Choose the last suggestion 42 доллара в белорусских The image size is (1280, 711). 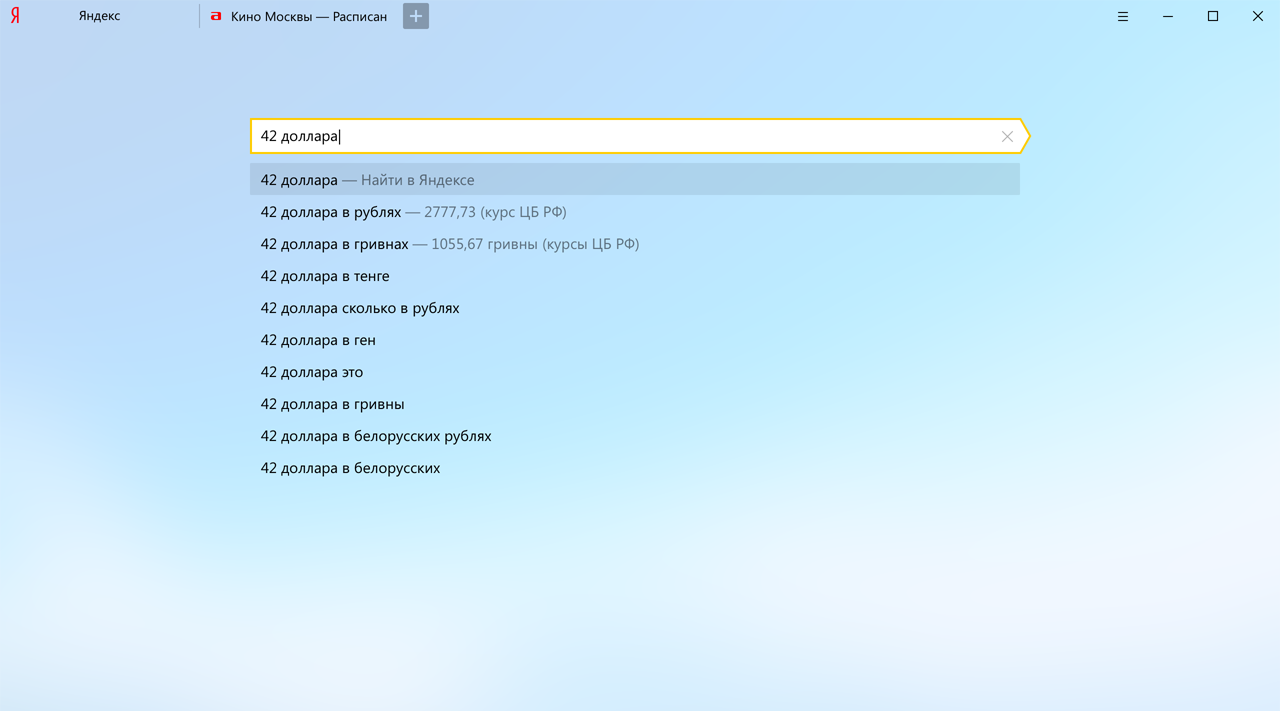(x=635, y=468)
